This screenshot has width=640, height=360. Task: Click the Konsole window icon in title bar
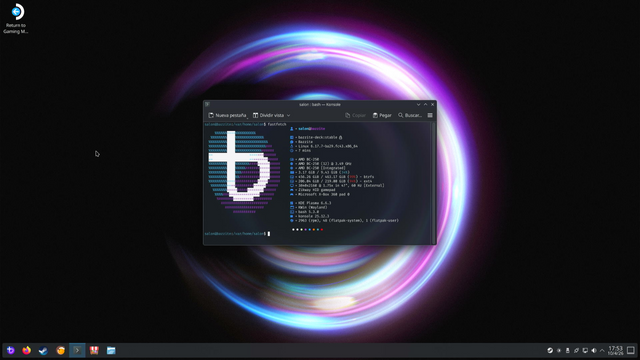(x=207, y=104)
